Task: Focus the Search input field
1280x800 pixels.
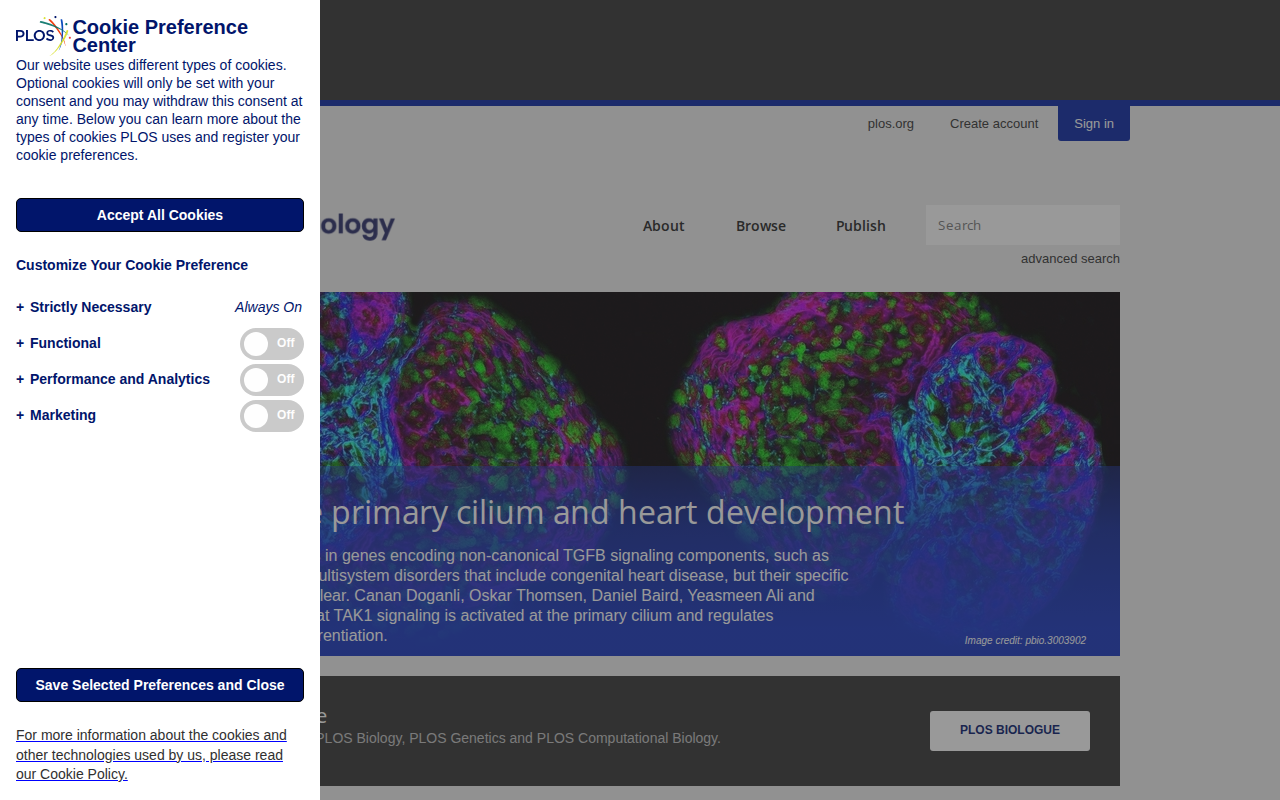Action: [x=1023, y=225]
